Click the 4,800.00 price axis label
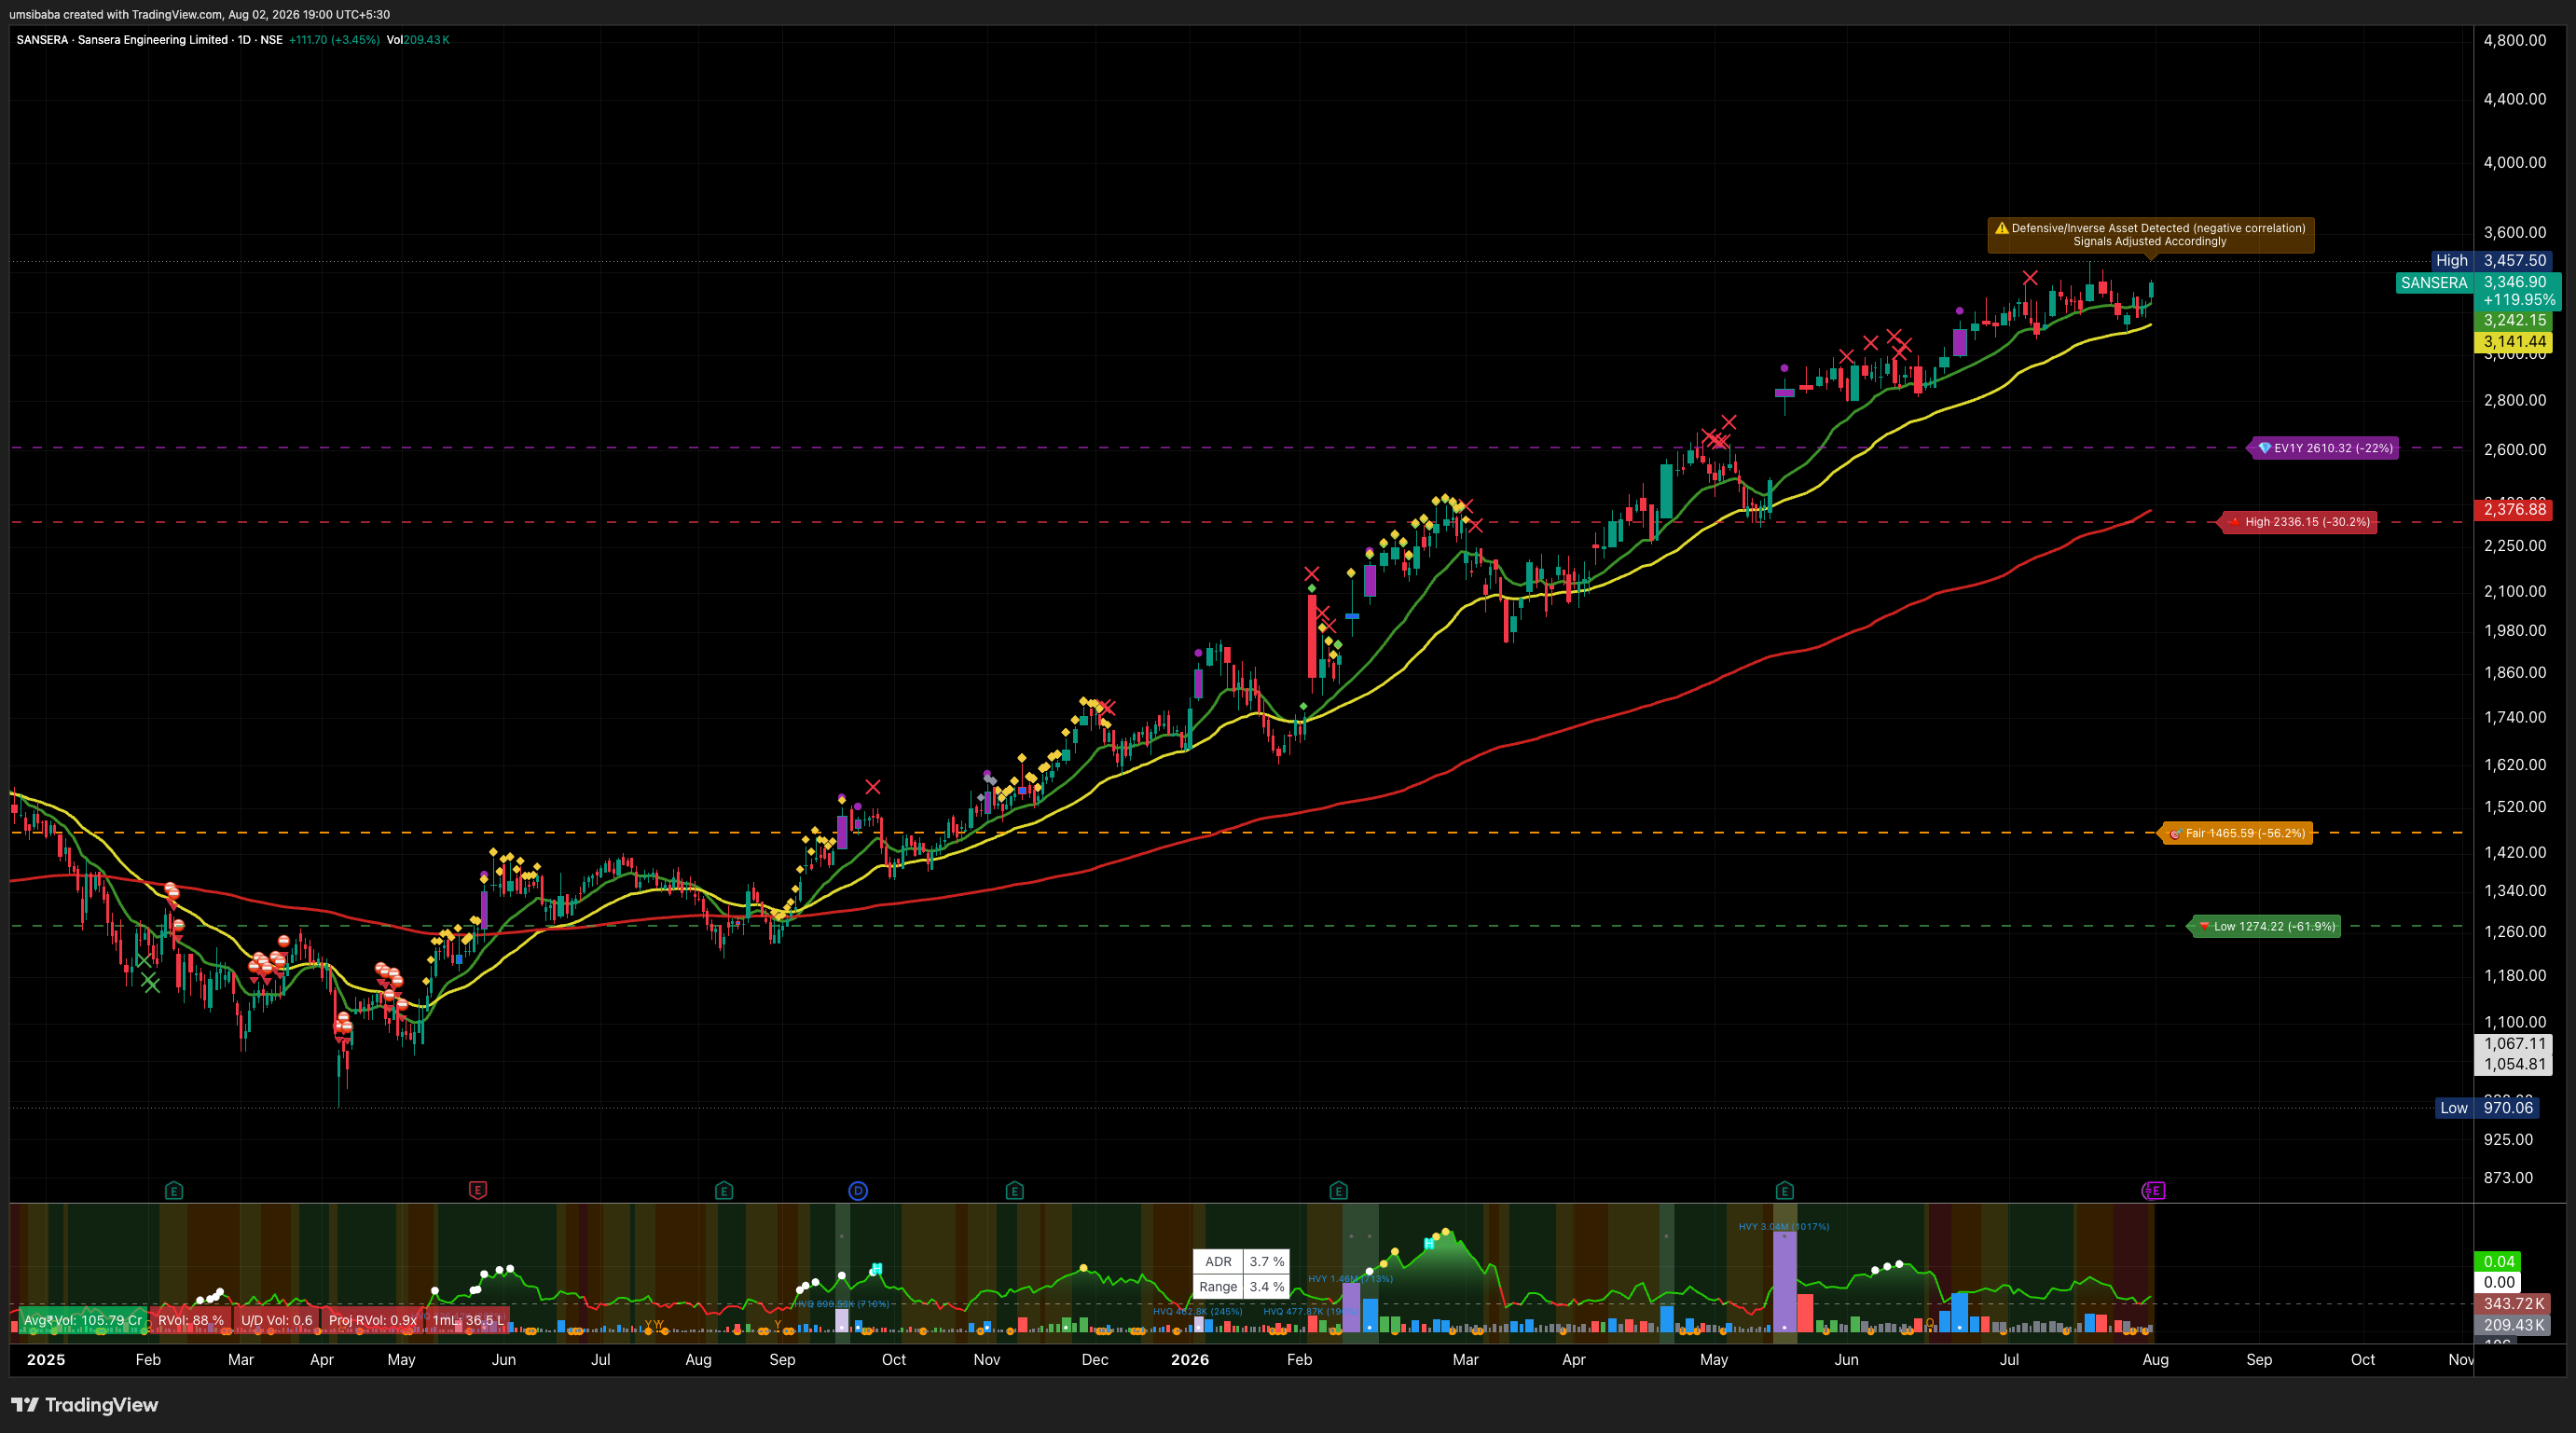The height and width of the screenshot is (1433, 2576). click(2515, 40)
